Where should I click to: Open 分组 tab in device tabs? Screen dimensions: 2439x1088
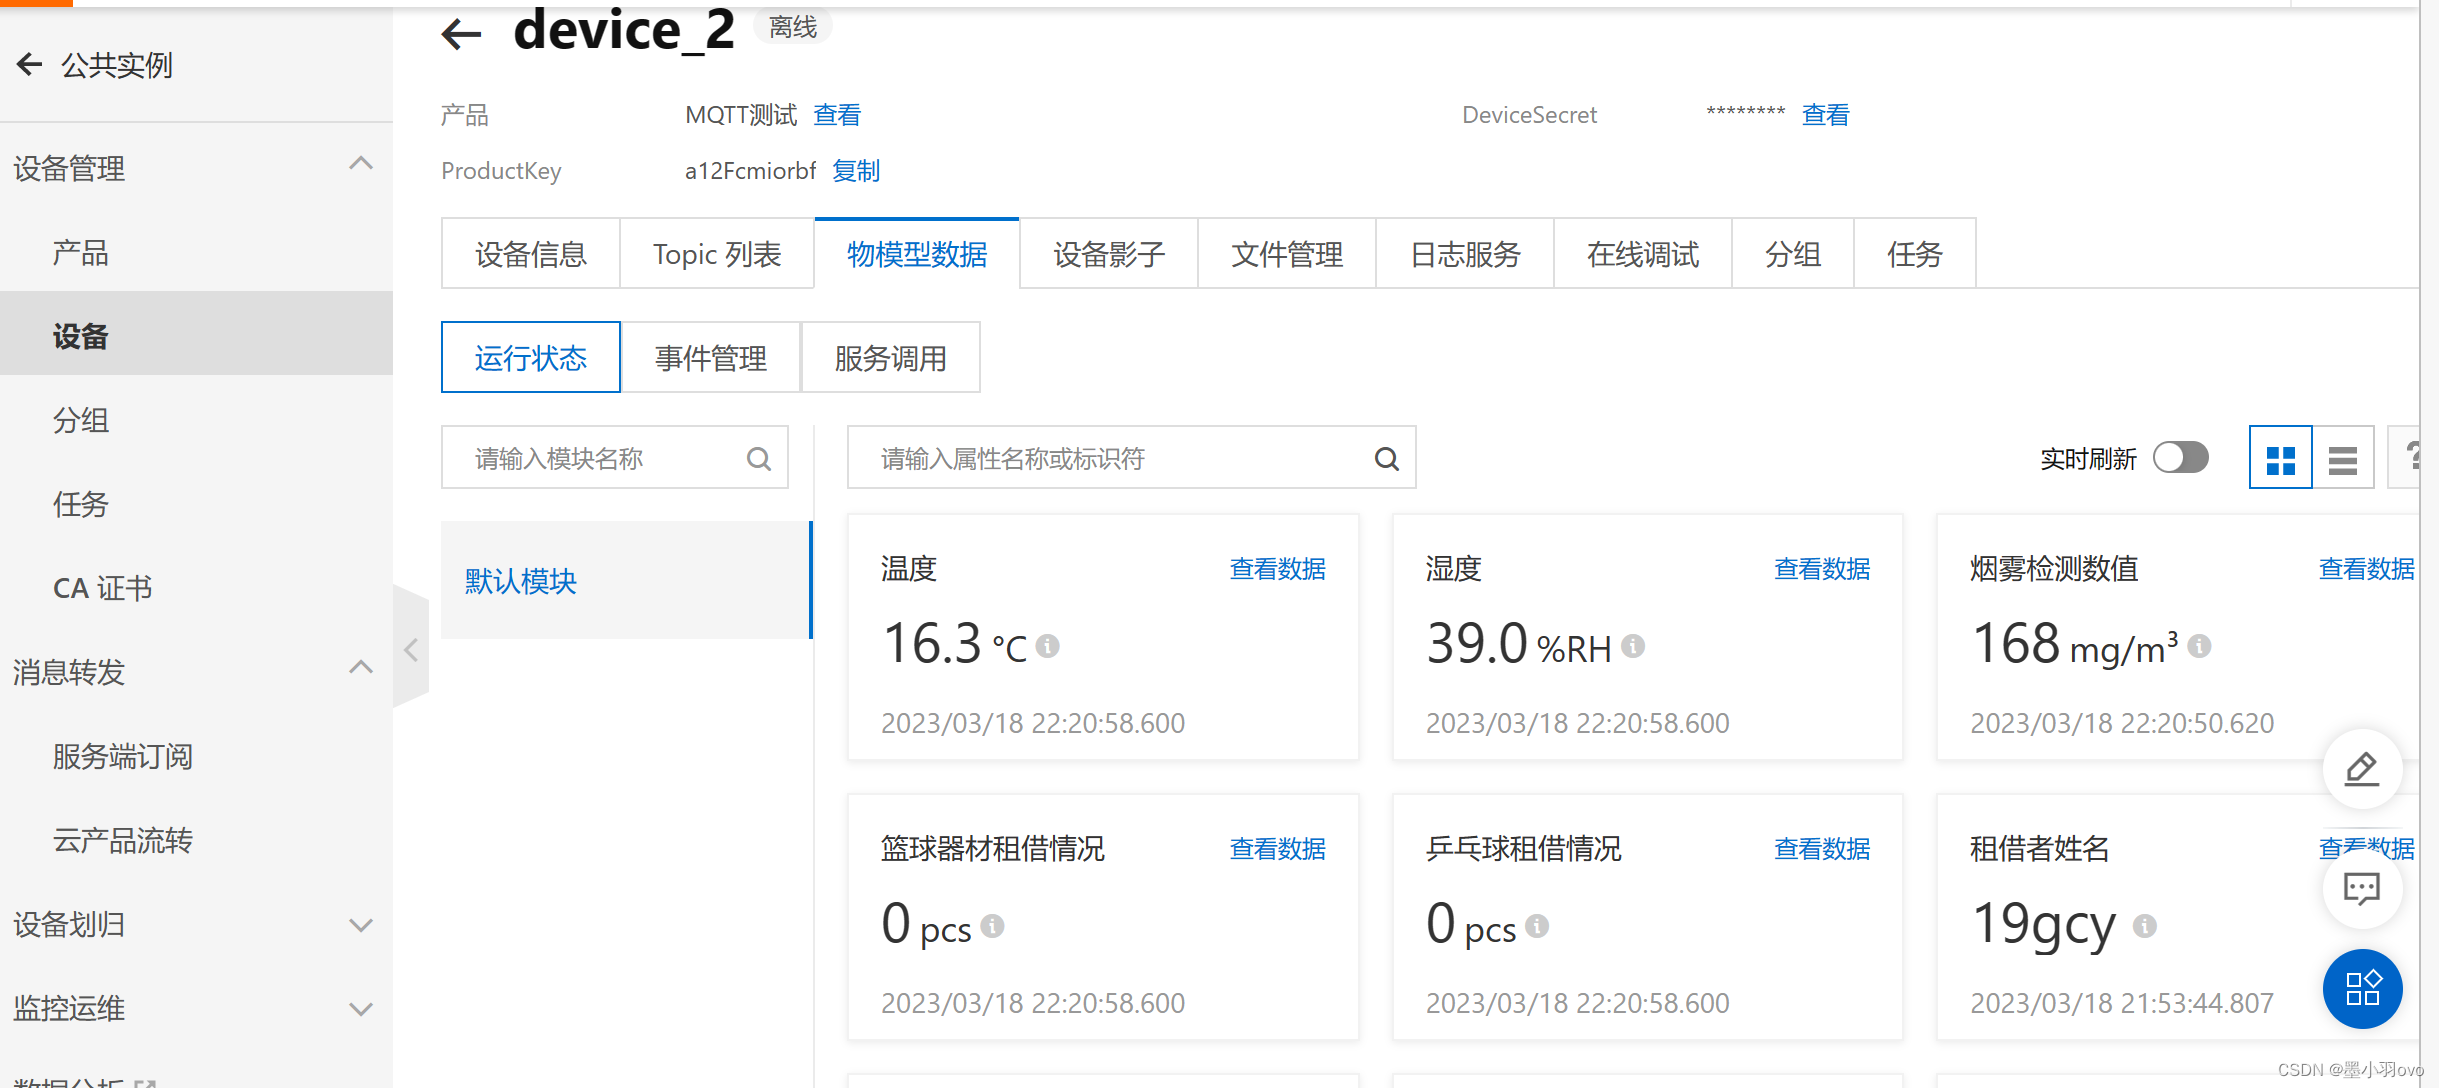[x=1793, y=254]
